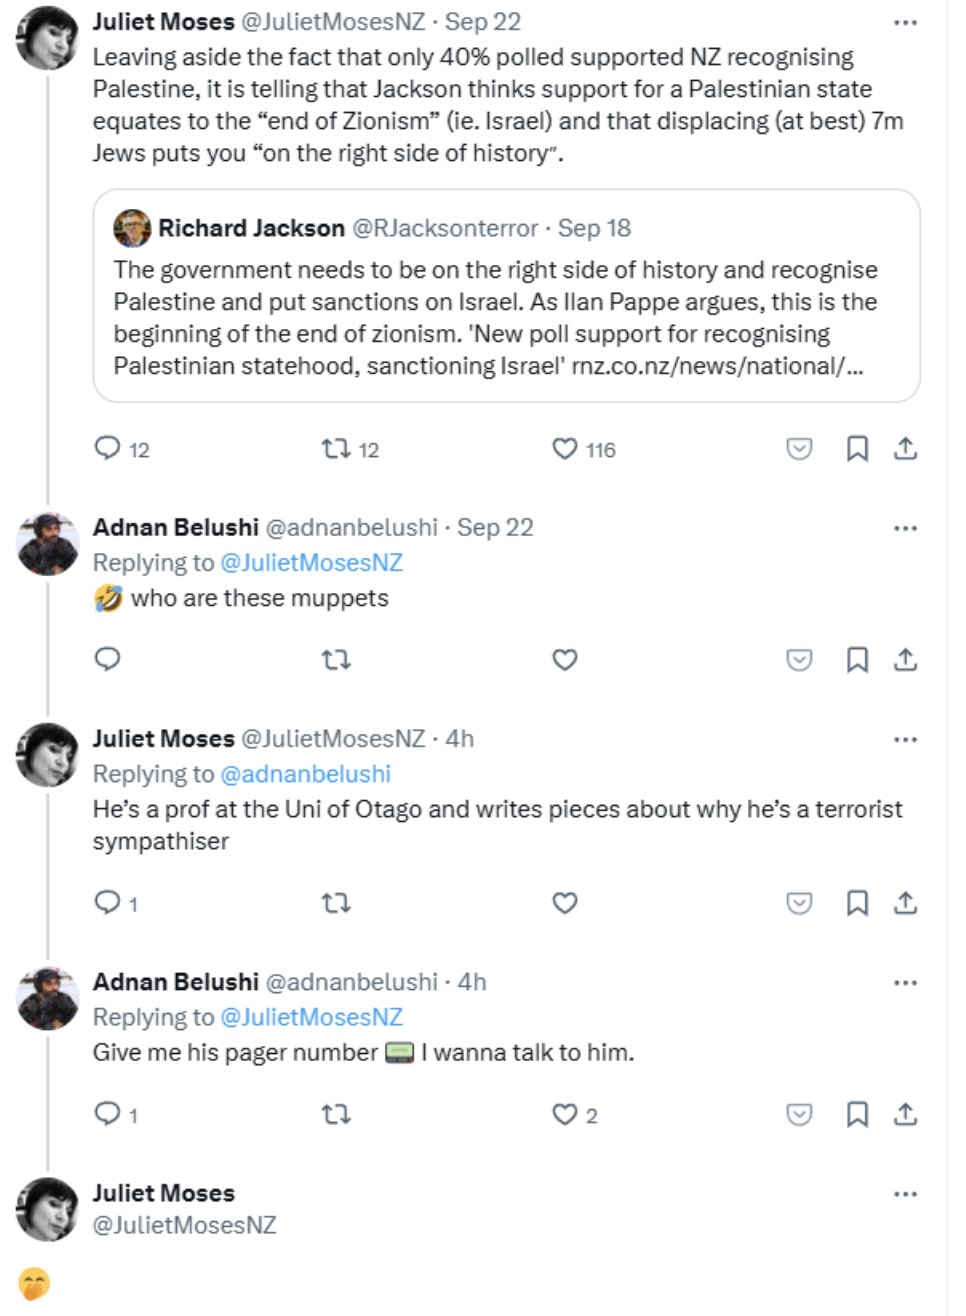966x1316 pixels.
Task: Reply to the top tweet with 12 replies
Action: pyautogui.click(x=107, y=448)
